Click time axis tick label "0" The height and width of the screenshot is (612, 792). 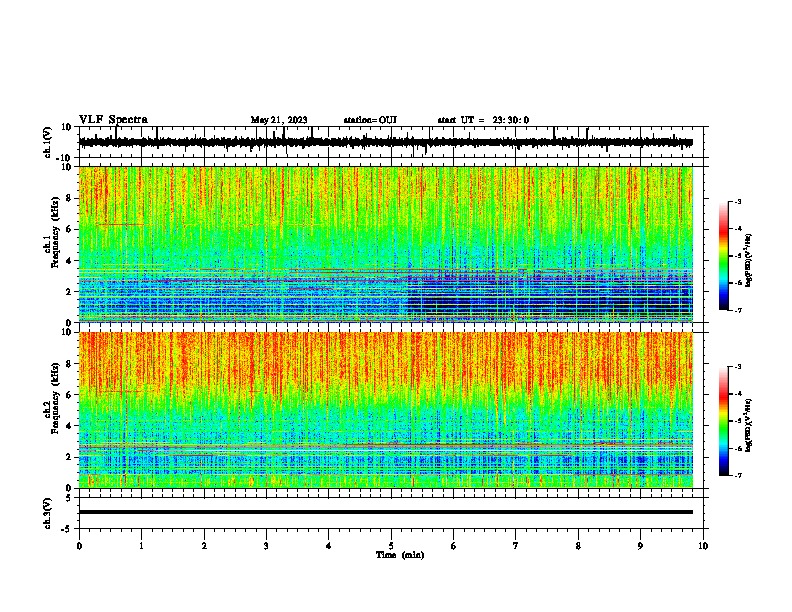tap(79, 546)
